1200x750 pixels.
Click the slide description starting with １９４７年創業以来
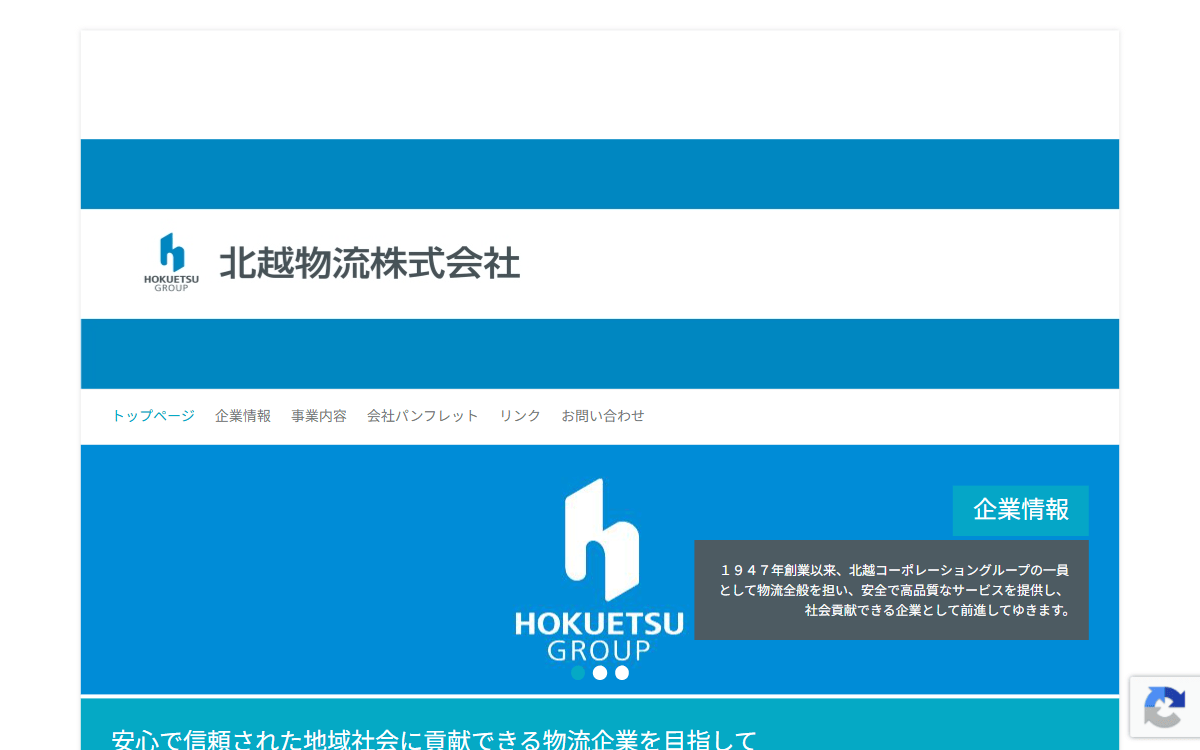click(892, 590)
